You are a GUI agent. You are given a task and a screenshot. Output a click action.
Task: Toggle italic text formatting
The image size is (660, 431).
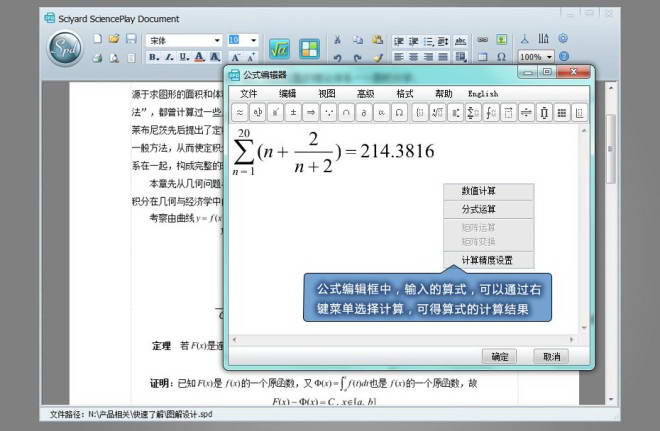click(169, 57)
